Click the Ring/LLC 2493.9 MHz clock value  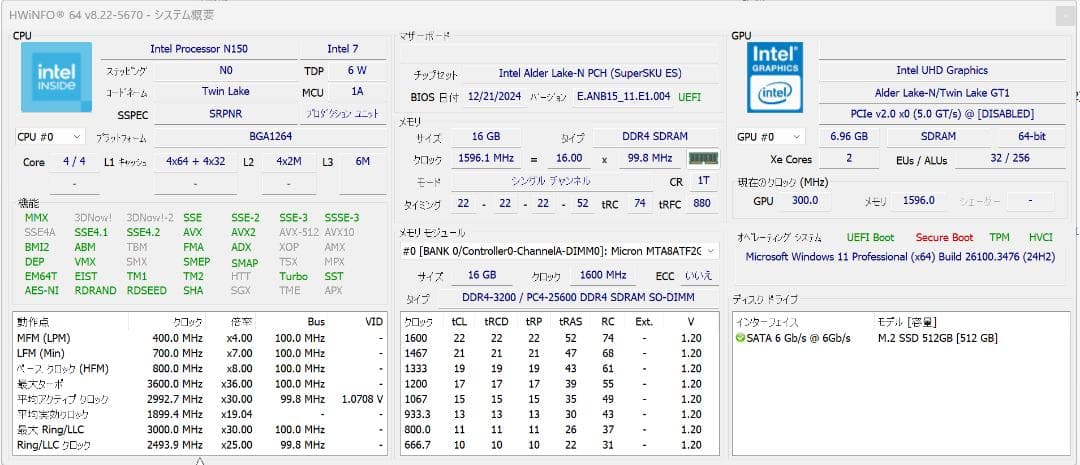(x=175, y=445)
